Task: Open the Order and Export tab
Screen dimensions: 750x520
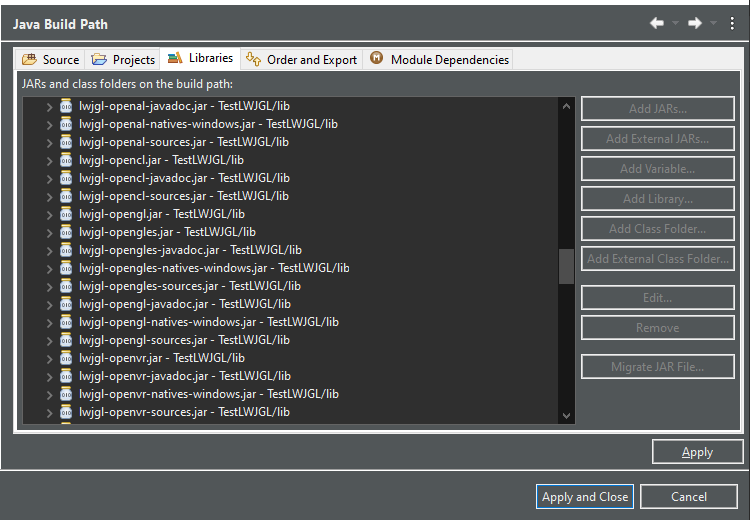Action: click(301, 59)
